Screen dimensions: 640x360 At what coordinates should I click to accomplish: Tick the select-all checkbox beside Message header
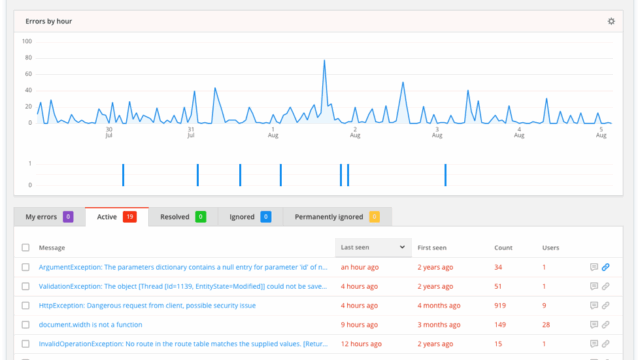(26, 247)
